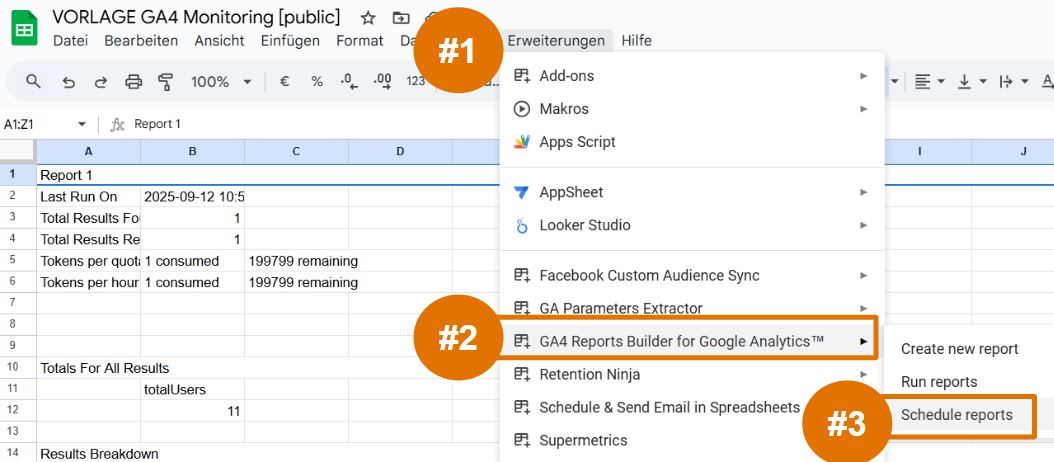1054x462 pixels.
Task: Expand the Add-ons submenu arrow
Action: [x=864, y=76]
